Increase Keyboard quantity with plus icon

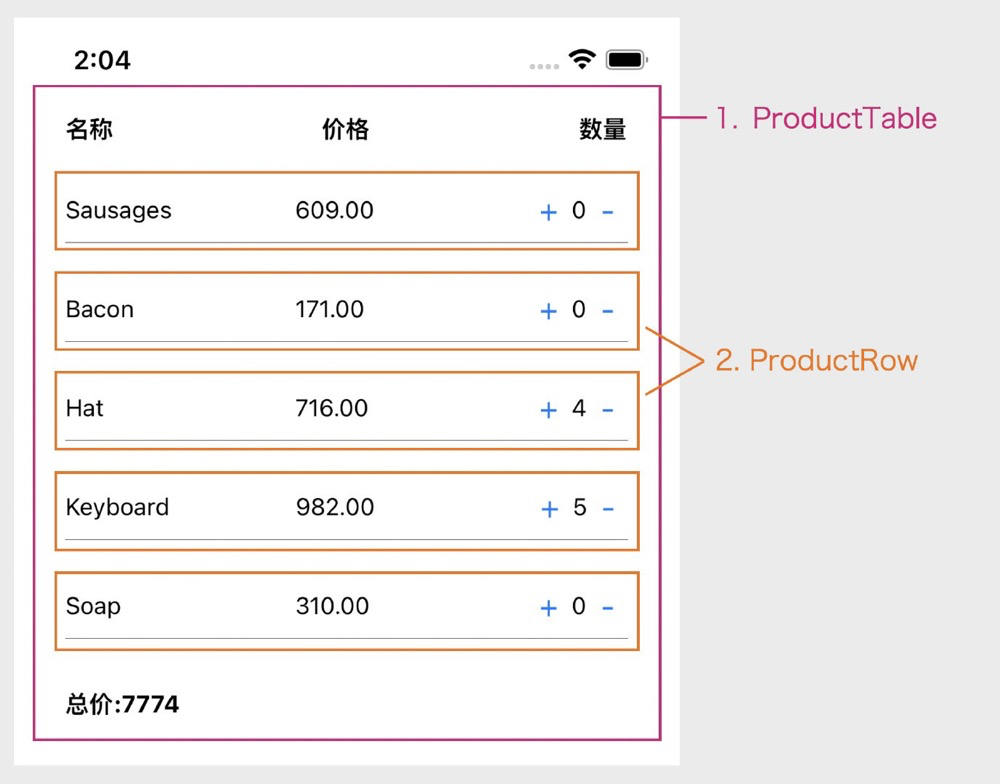[x=548, y=509]
